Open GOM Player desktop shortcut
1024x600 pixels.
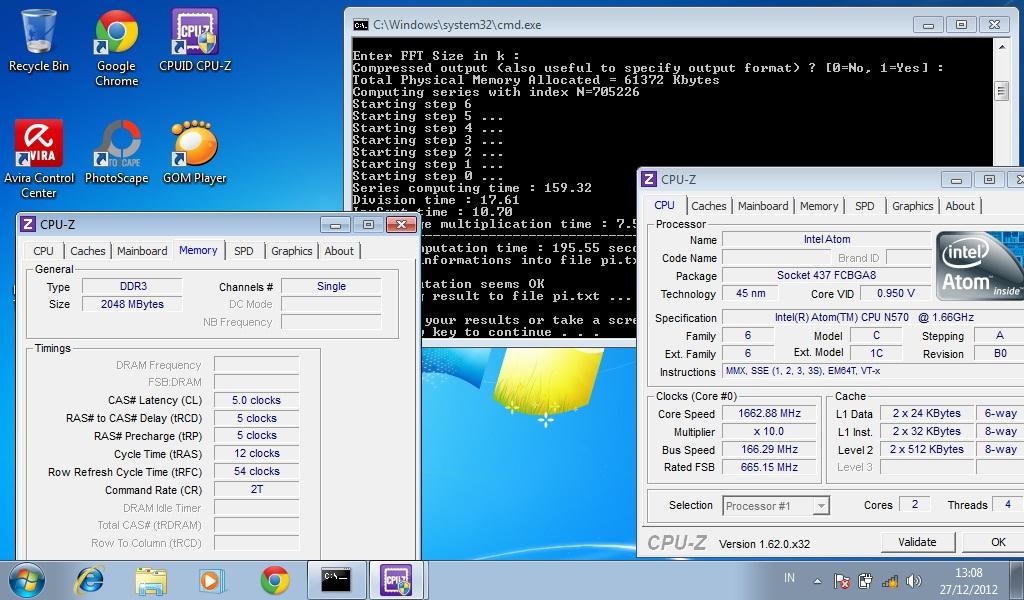pos(195,151)
